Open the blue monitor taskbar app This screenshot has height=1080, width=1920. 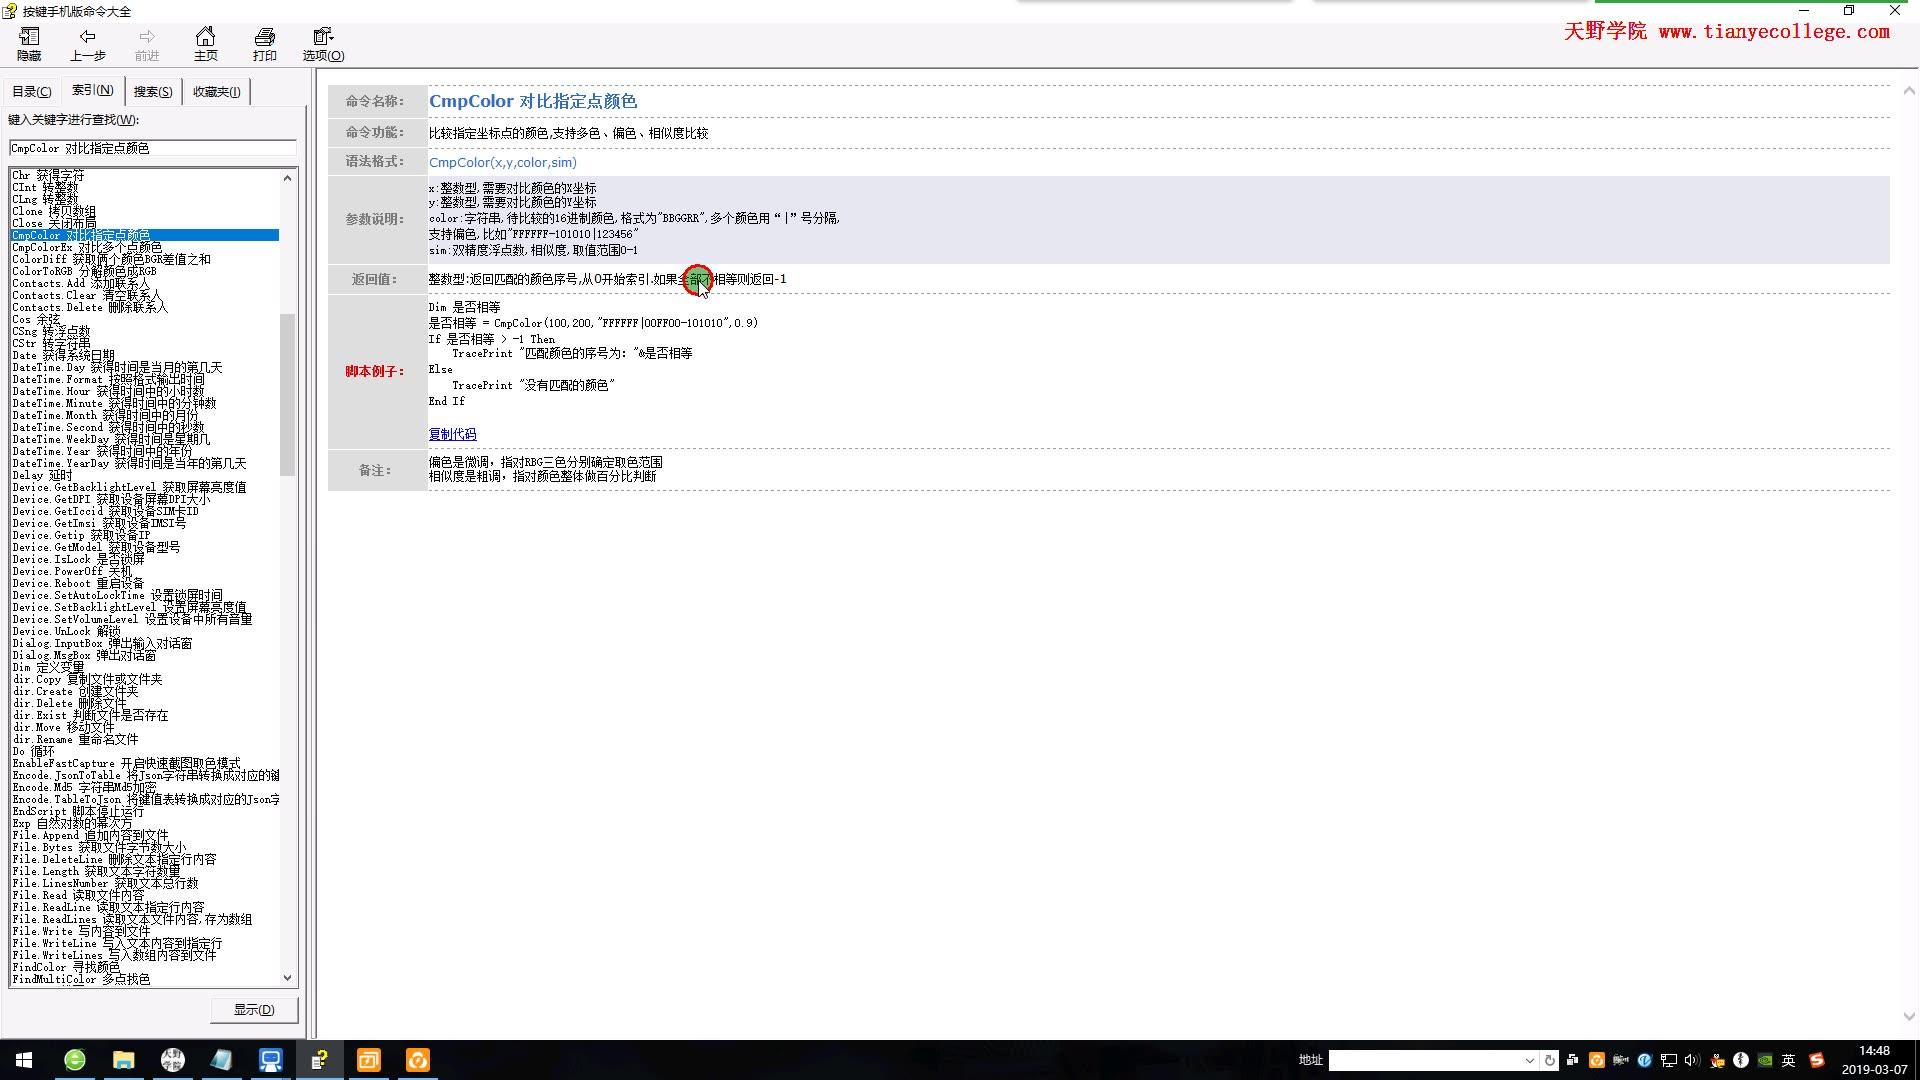tap(270, 1060)
